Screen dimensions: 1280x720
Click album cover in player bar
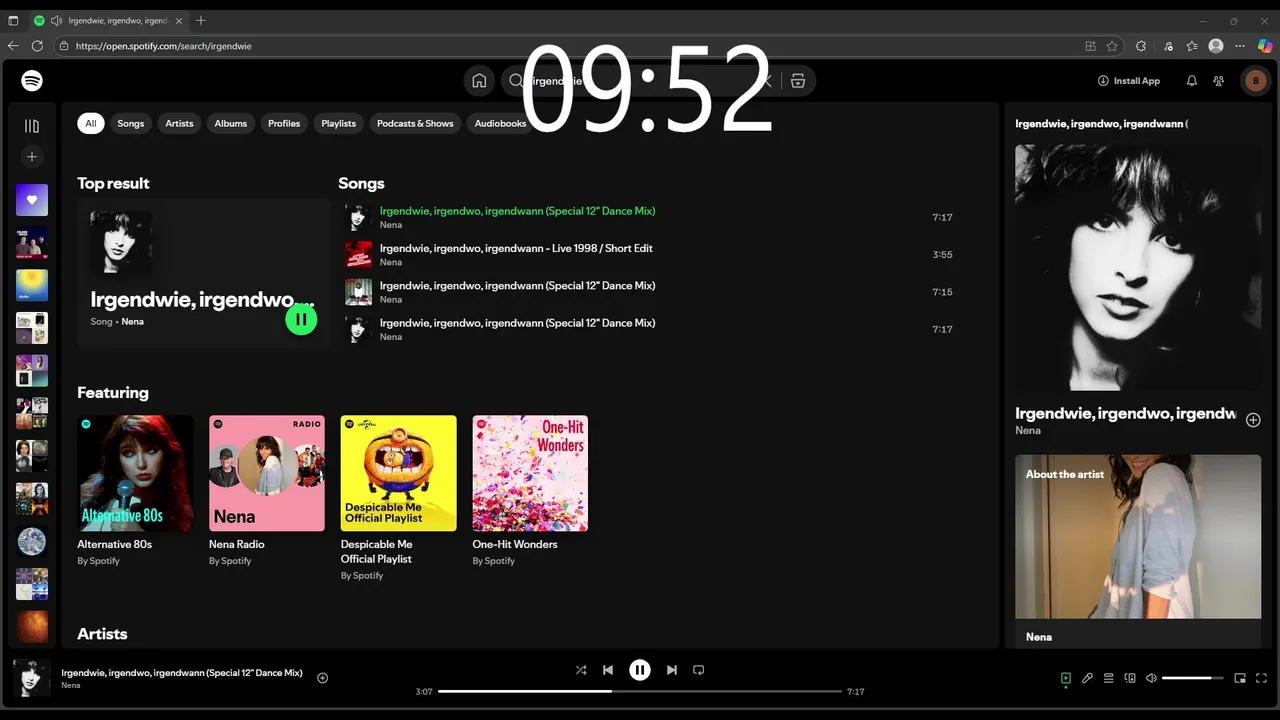pos(31,678)
